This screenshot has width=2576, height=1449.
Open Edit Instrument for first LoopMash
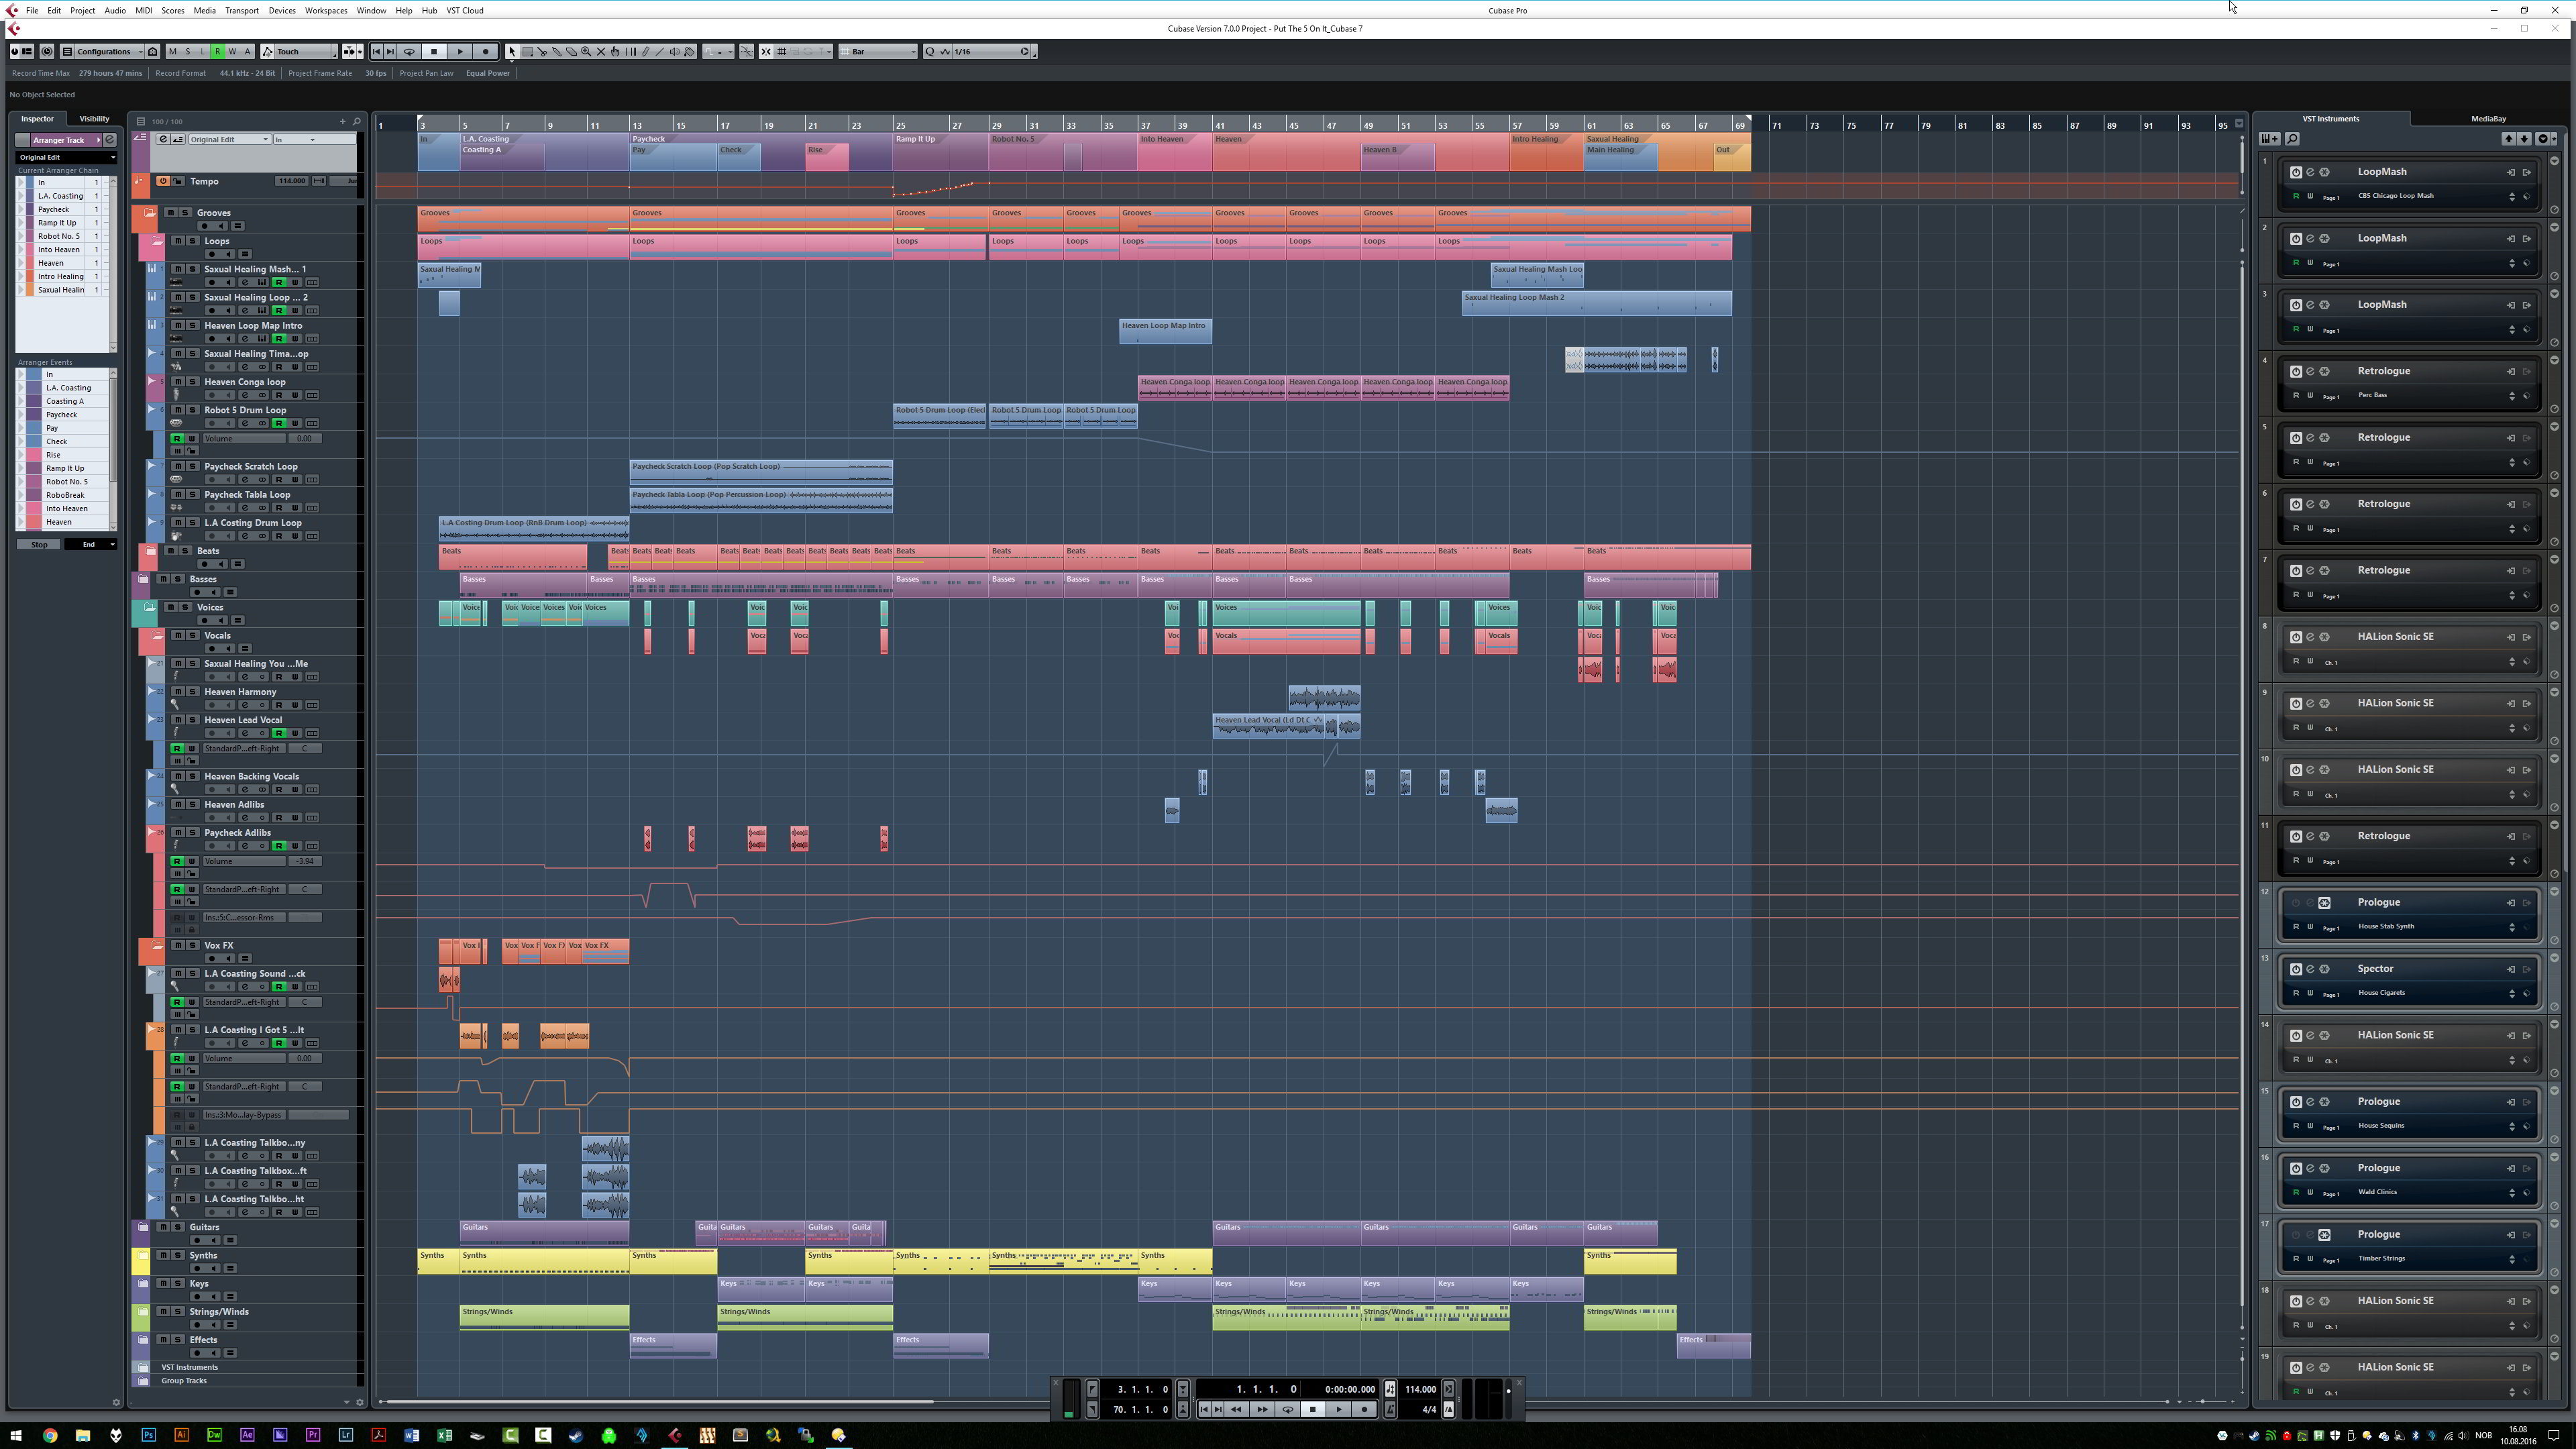pyautogui.click(x=2310, y=172)
